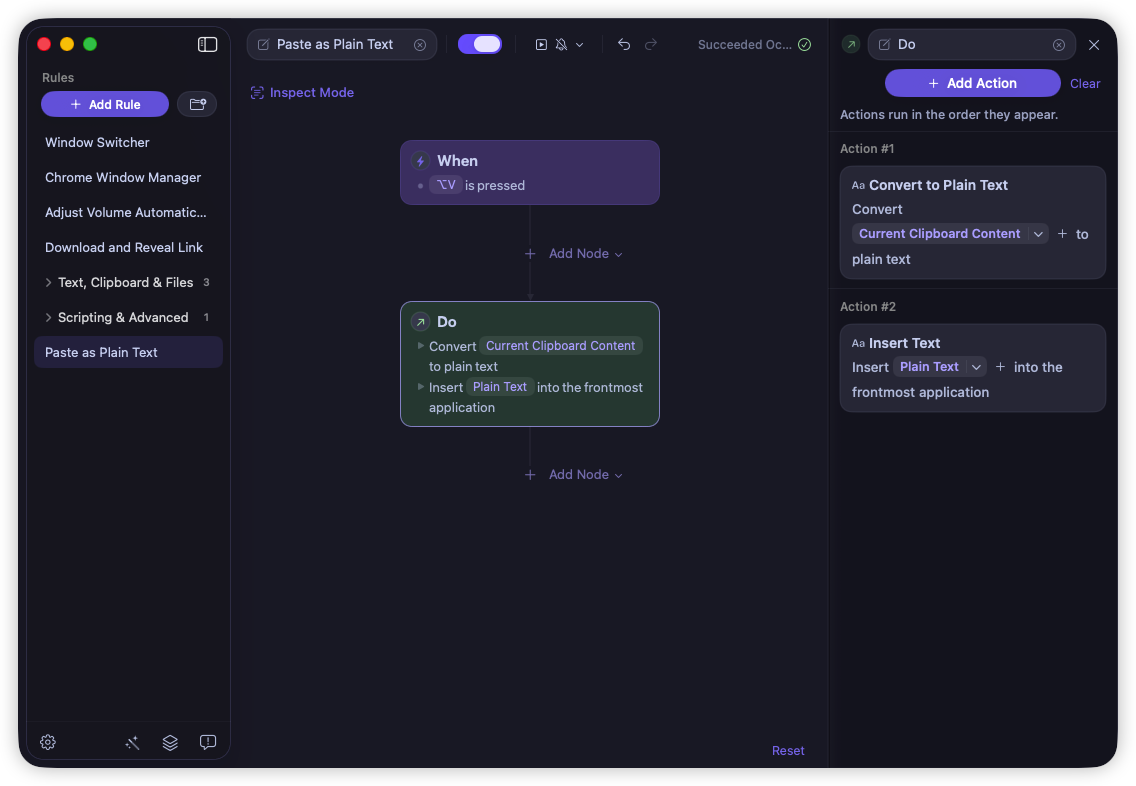Click the magic wand icon

(132, 743)
